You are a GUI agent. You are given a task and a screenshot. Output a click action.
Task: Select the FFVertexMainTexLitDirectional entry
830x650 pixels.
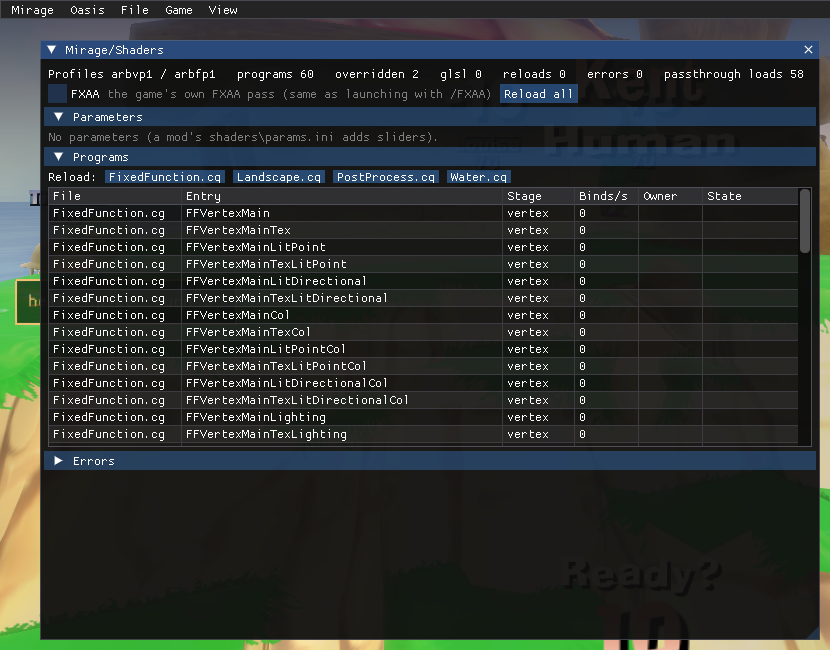click(x=286, y=298)
